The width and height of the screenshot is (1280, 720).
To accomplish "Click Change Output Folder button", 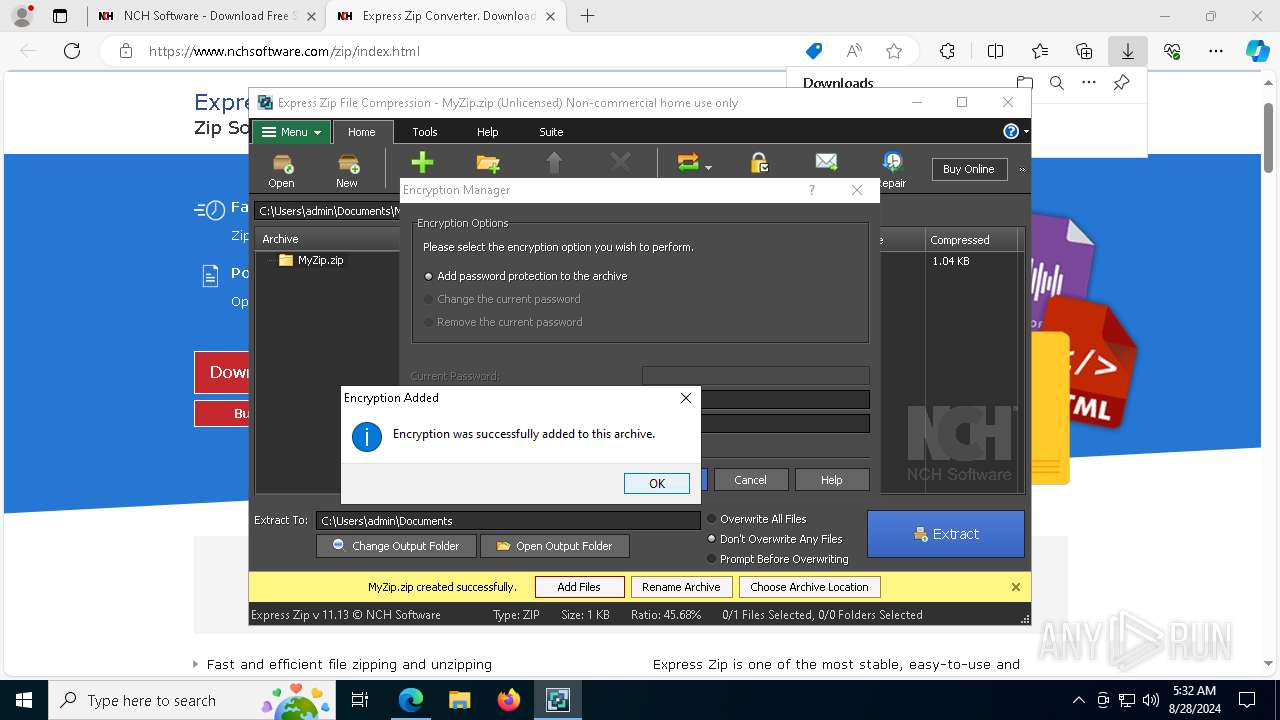I will coord(395,546).
